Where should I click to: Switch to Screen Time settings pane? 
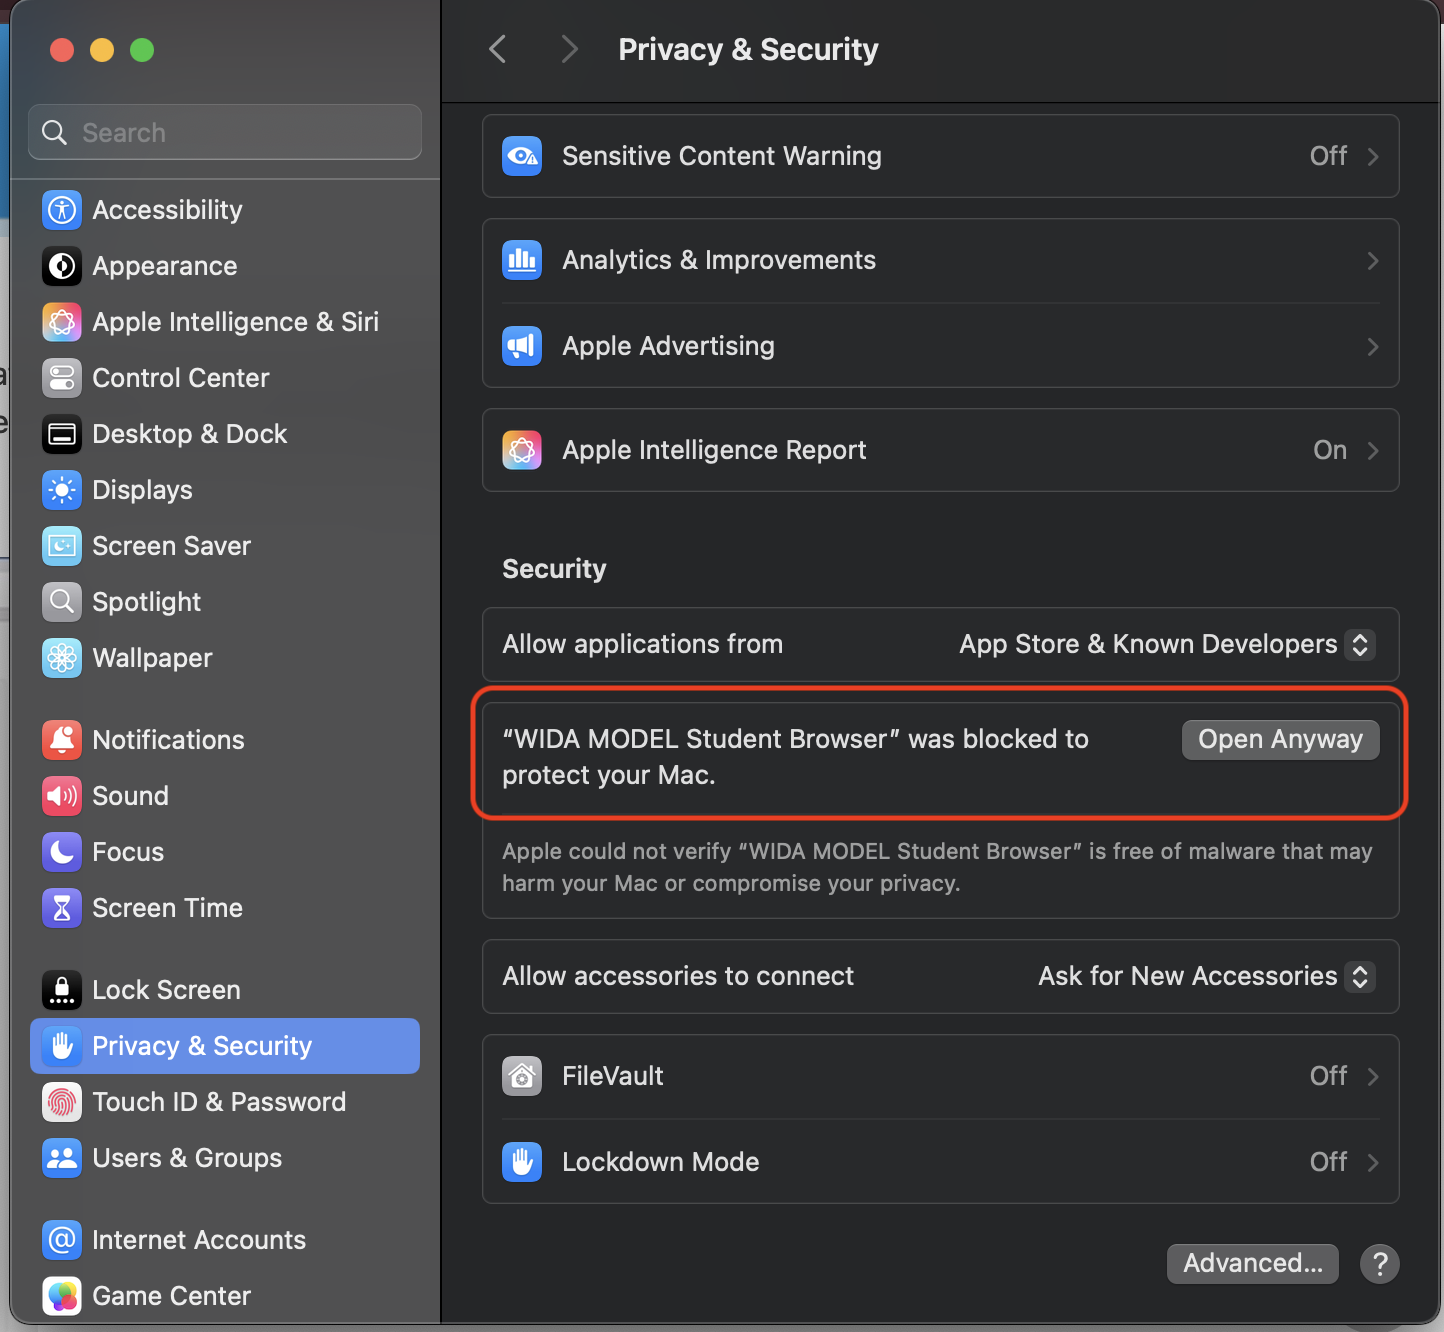(x=167, y=908)
